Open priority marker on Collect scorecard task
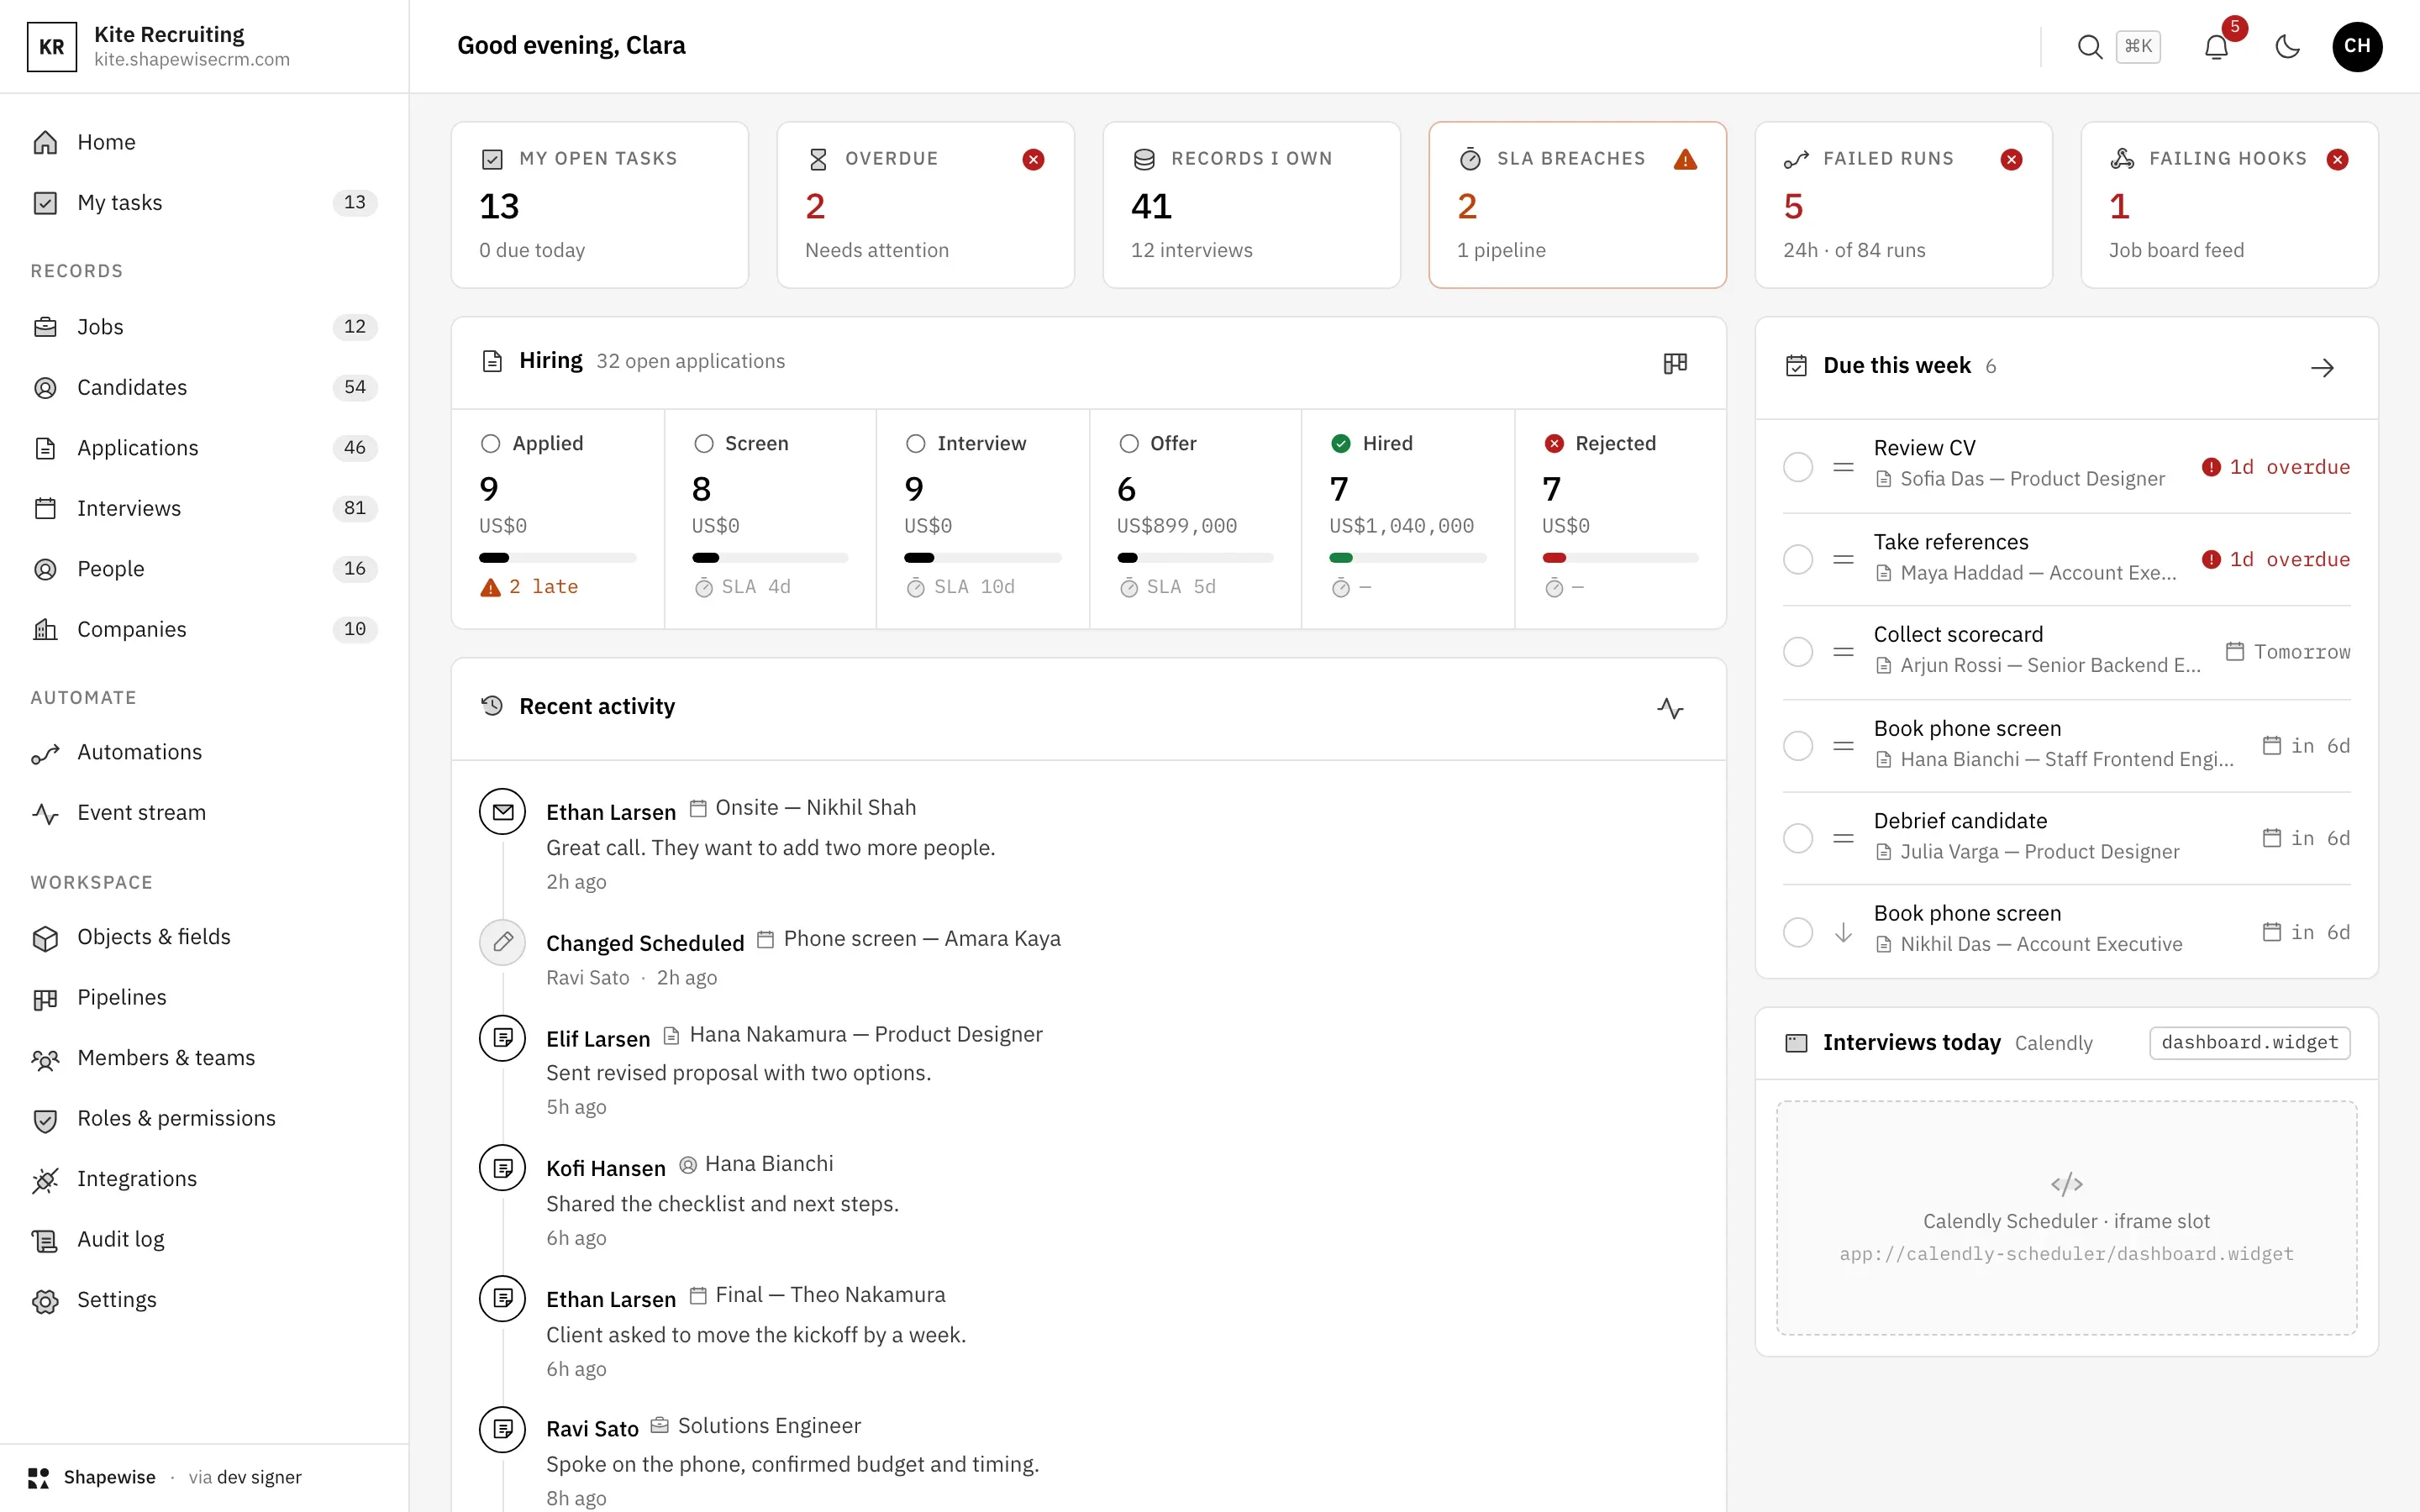 1843,652
